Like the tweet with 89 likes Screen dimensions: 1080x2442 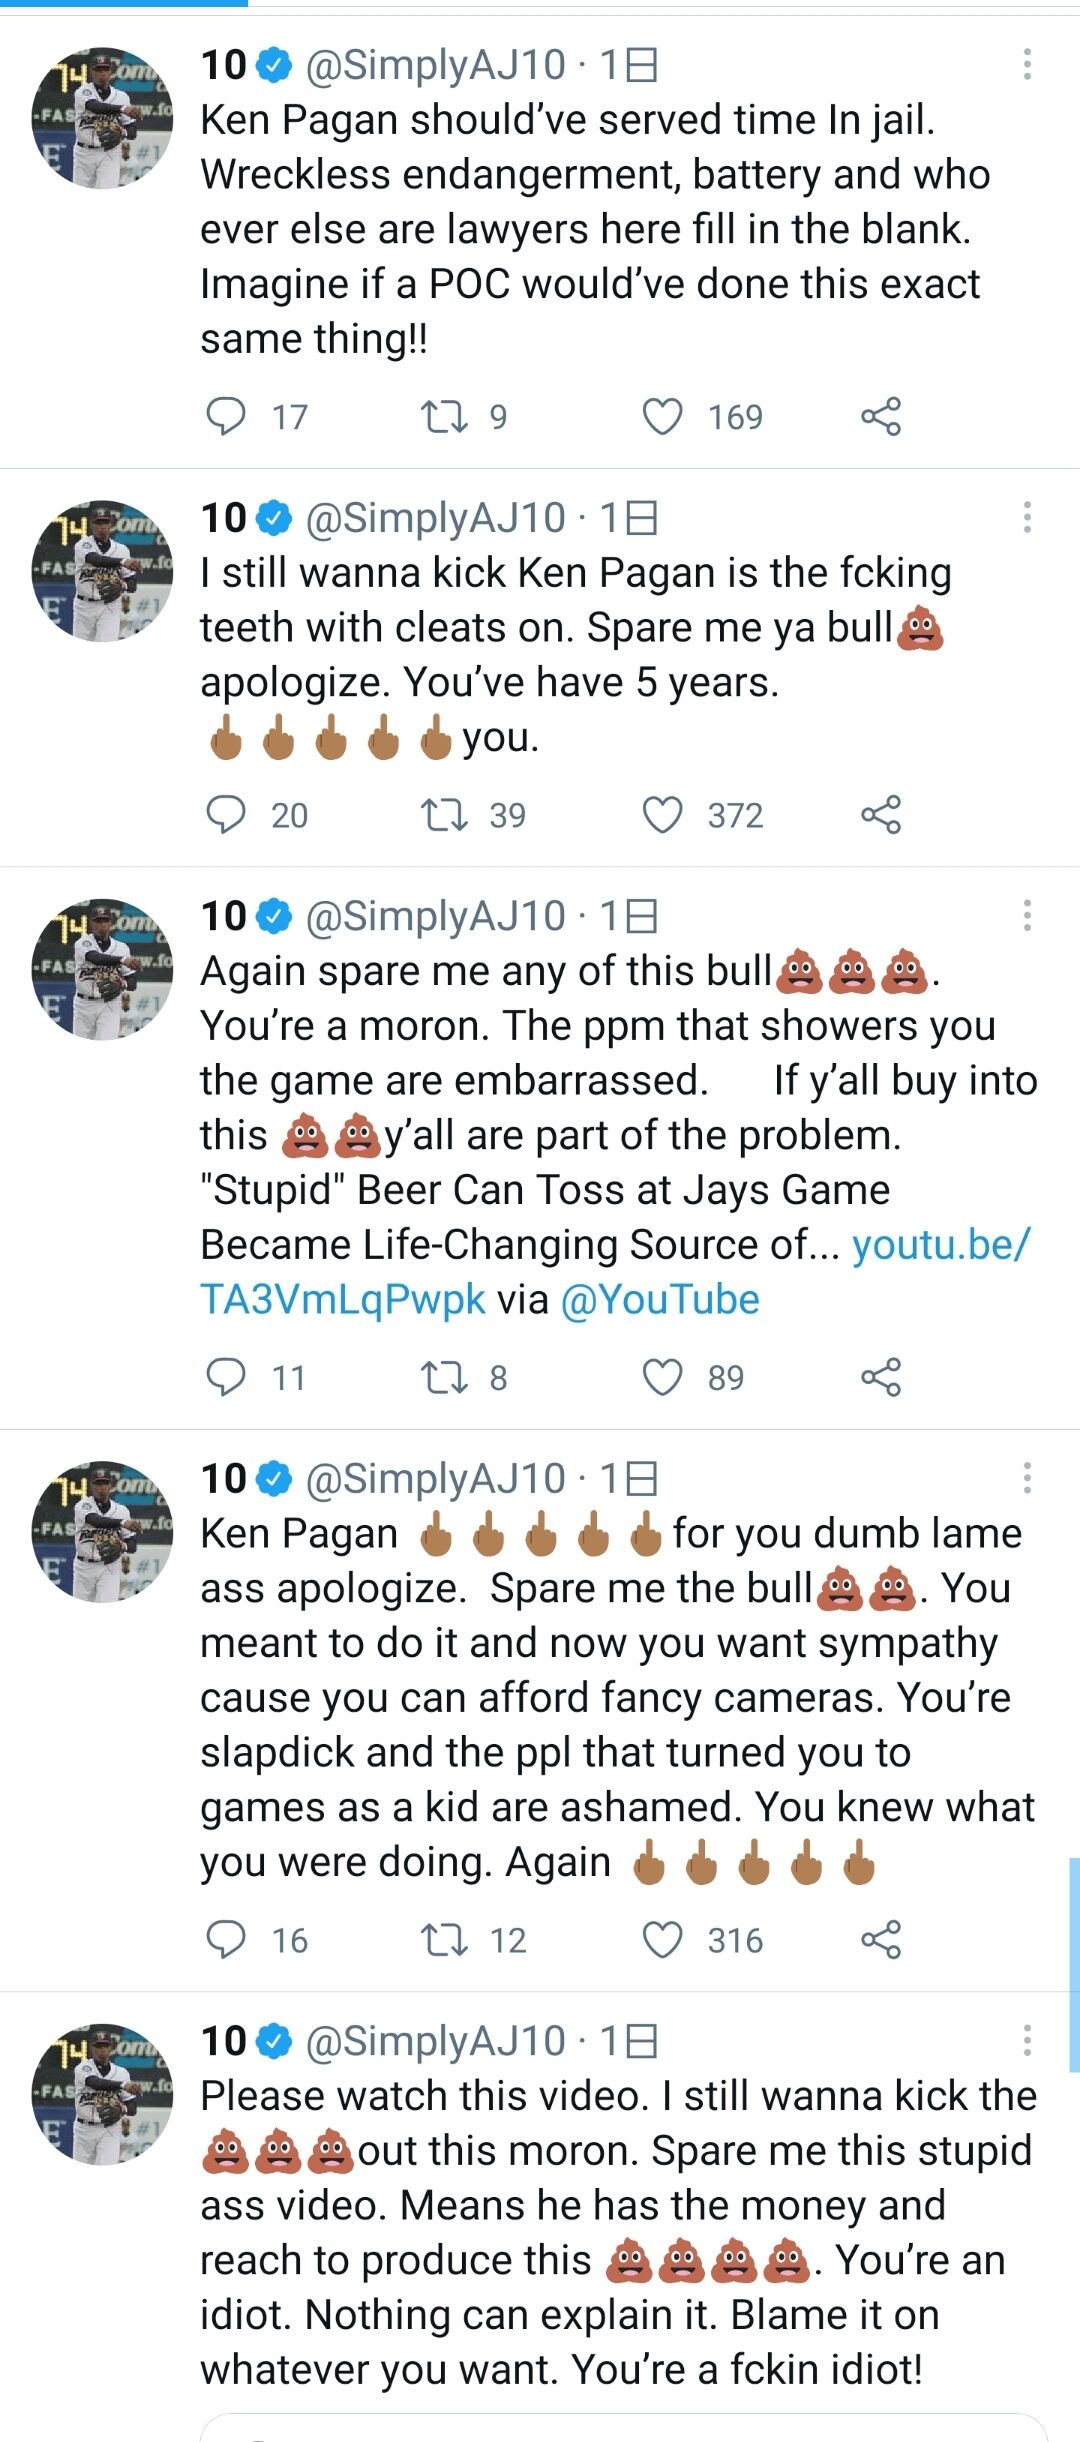click(x=662, y=1377)
